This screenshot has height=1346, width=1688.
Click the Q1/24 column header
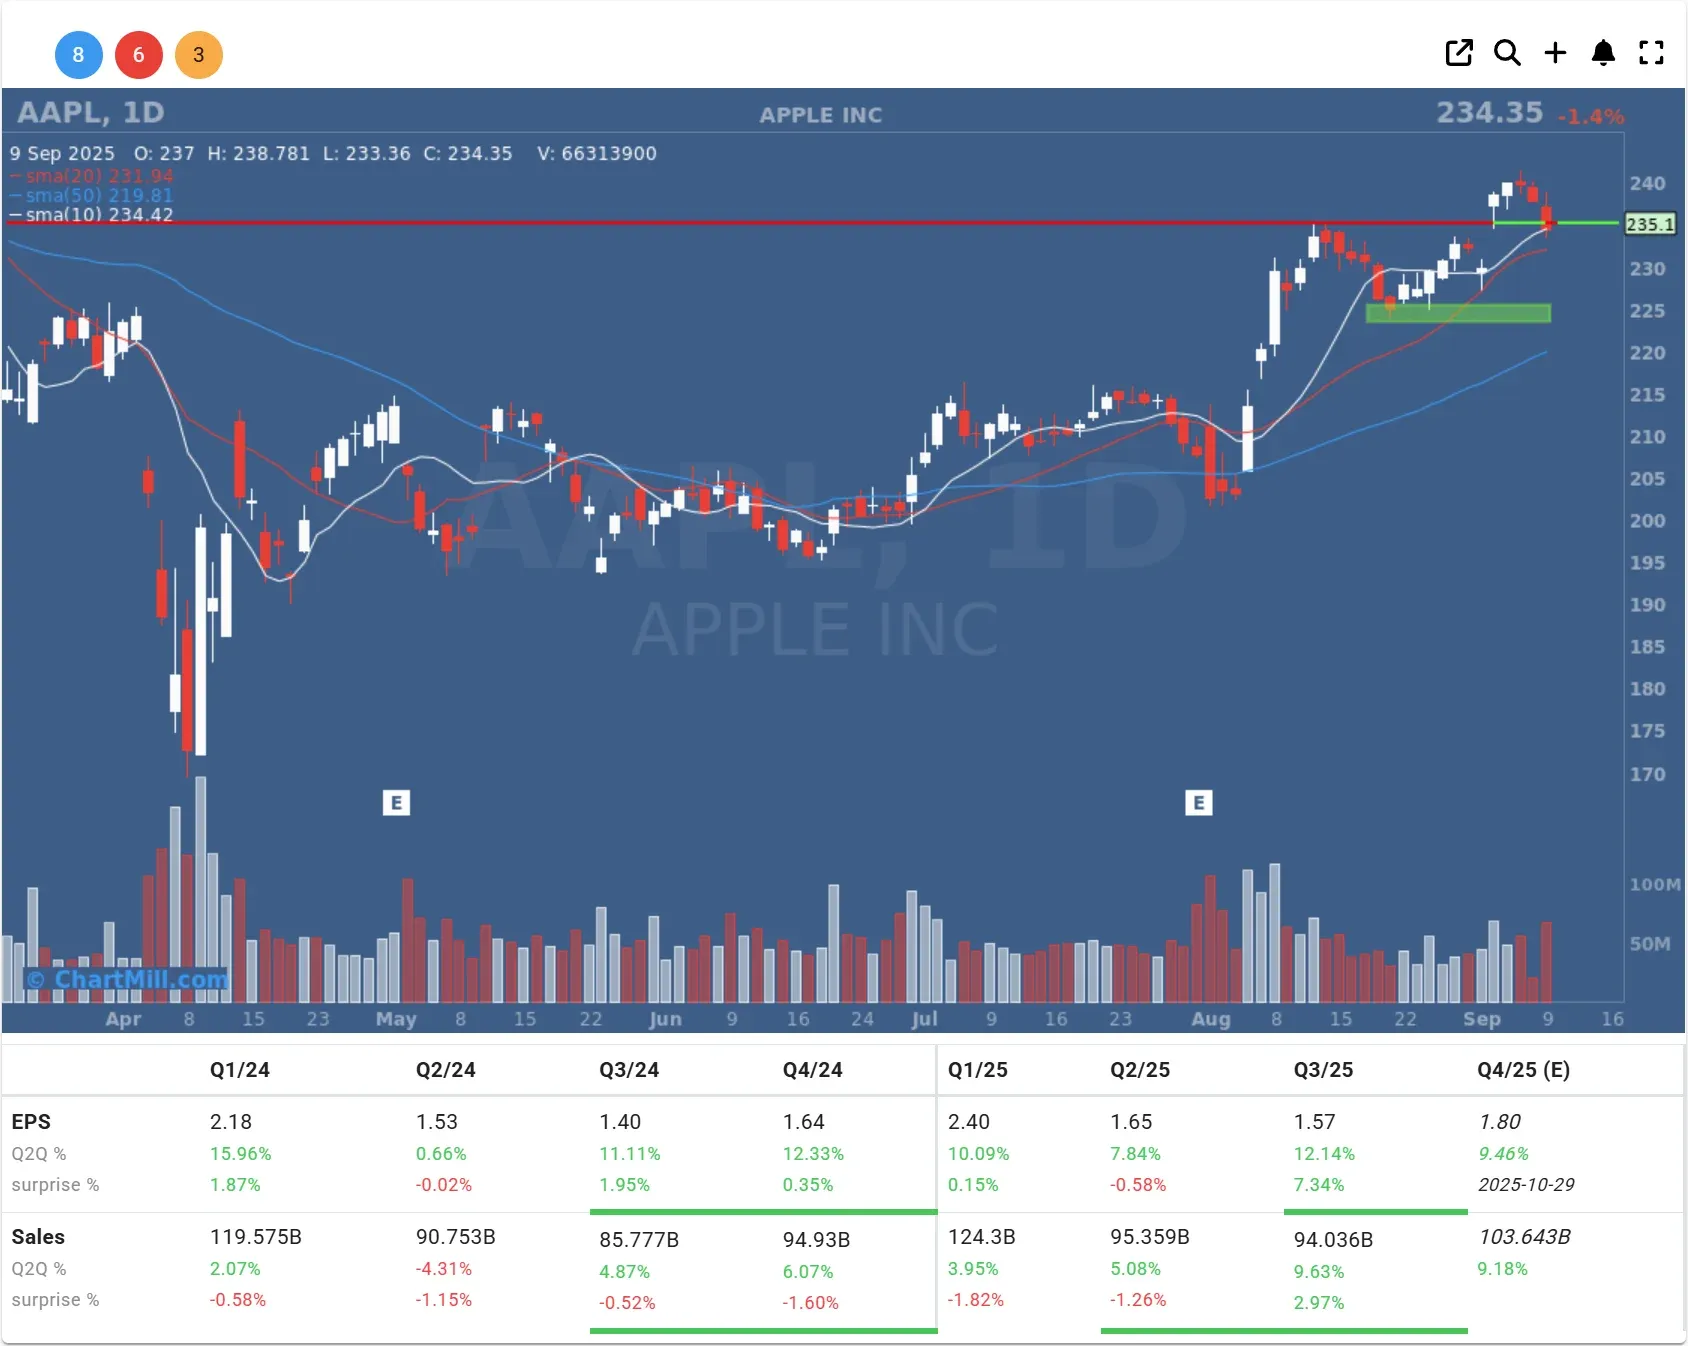[240, 1070]
